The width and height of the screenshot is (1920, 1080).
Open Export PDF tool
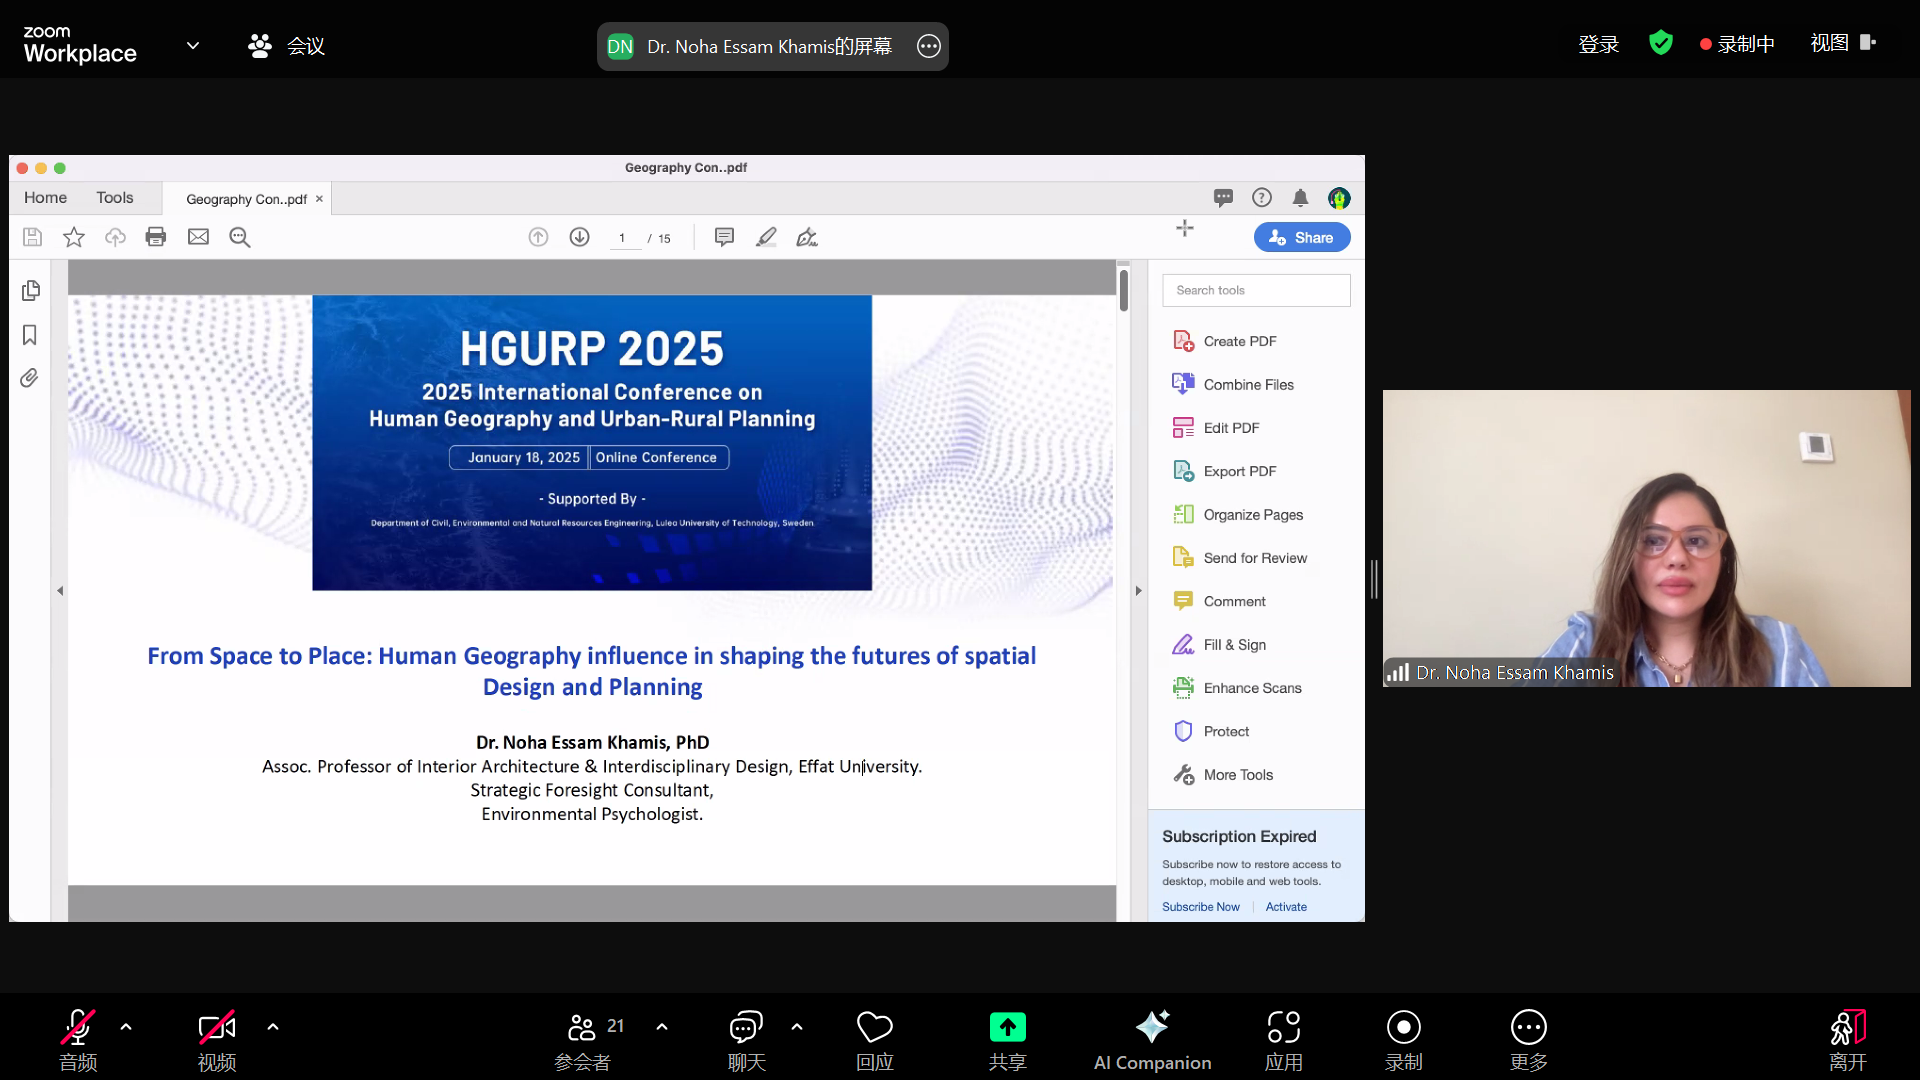[1225, 471]
